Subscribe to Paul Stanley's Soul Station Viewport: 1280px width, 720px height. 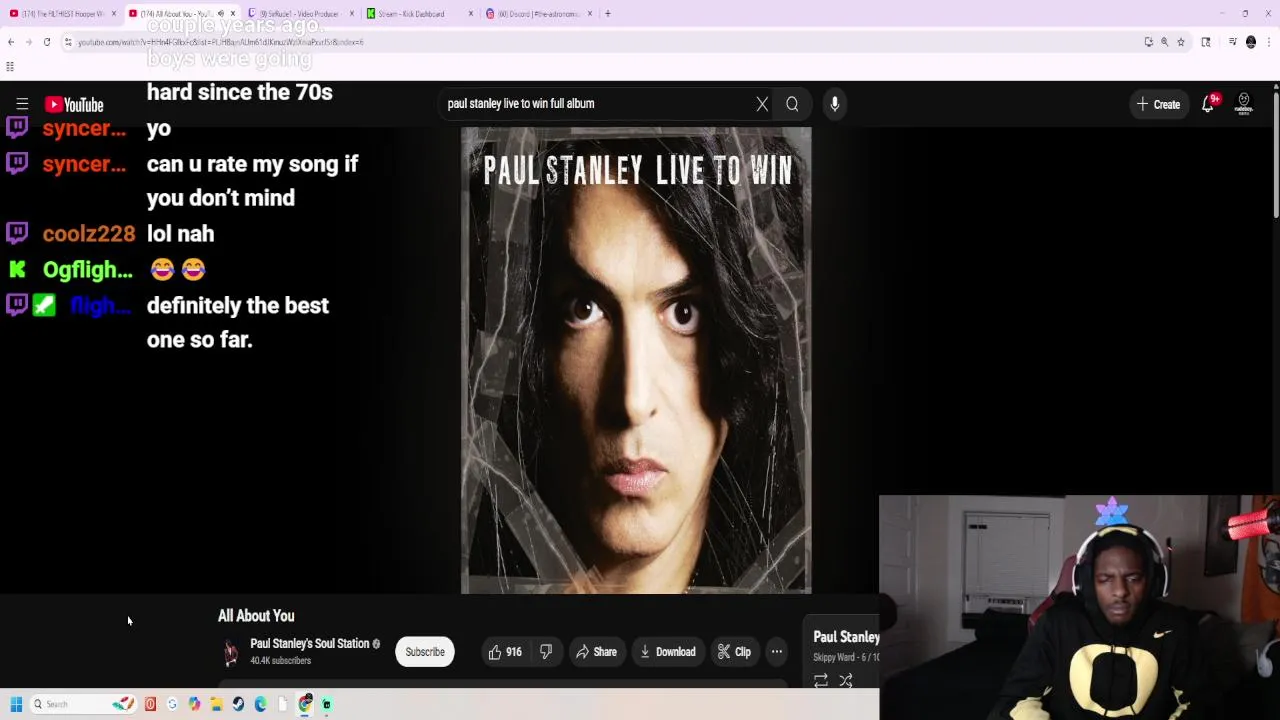(425, 652)
